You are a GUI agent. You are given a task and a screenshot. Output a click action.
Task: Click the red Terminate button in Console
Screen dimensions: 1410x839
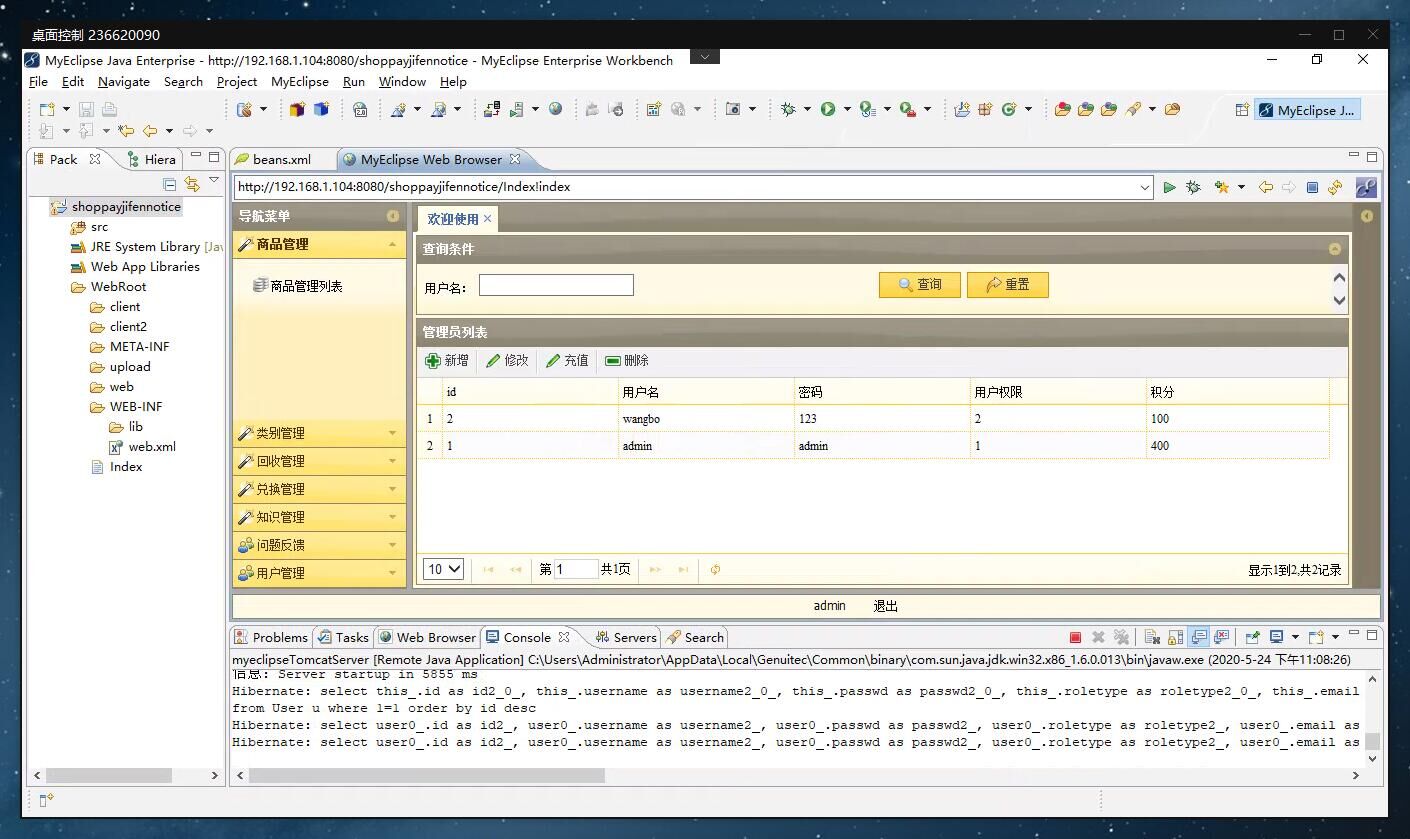(1075, 637)
